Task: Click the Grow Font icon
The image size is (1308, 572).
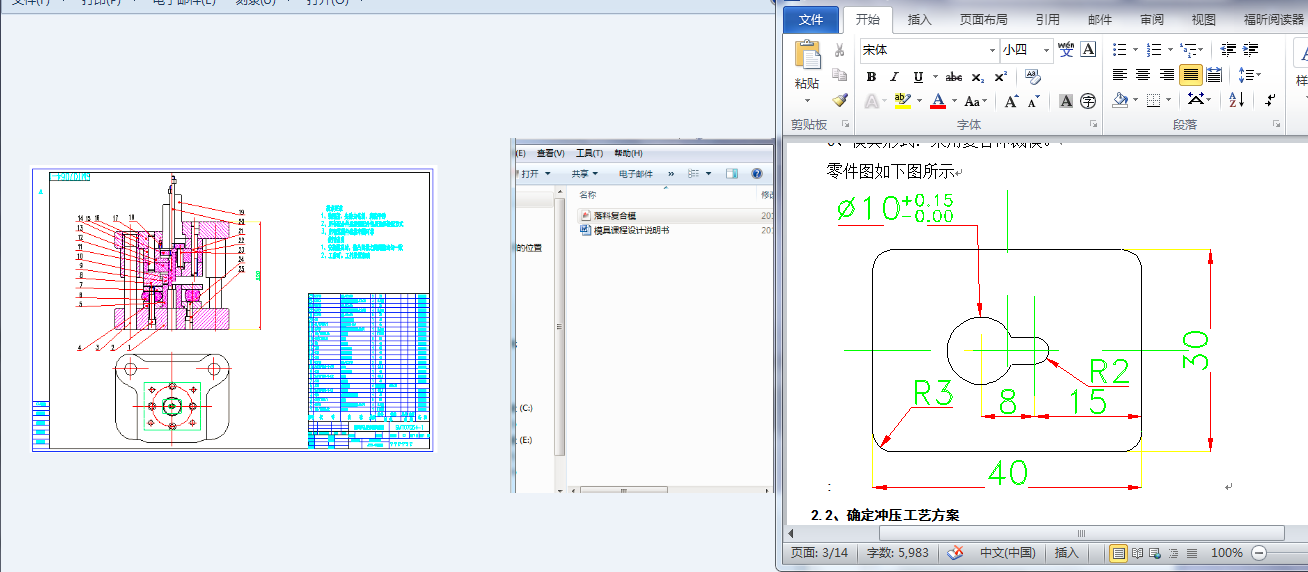Action: point(1012,101)
